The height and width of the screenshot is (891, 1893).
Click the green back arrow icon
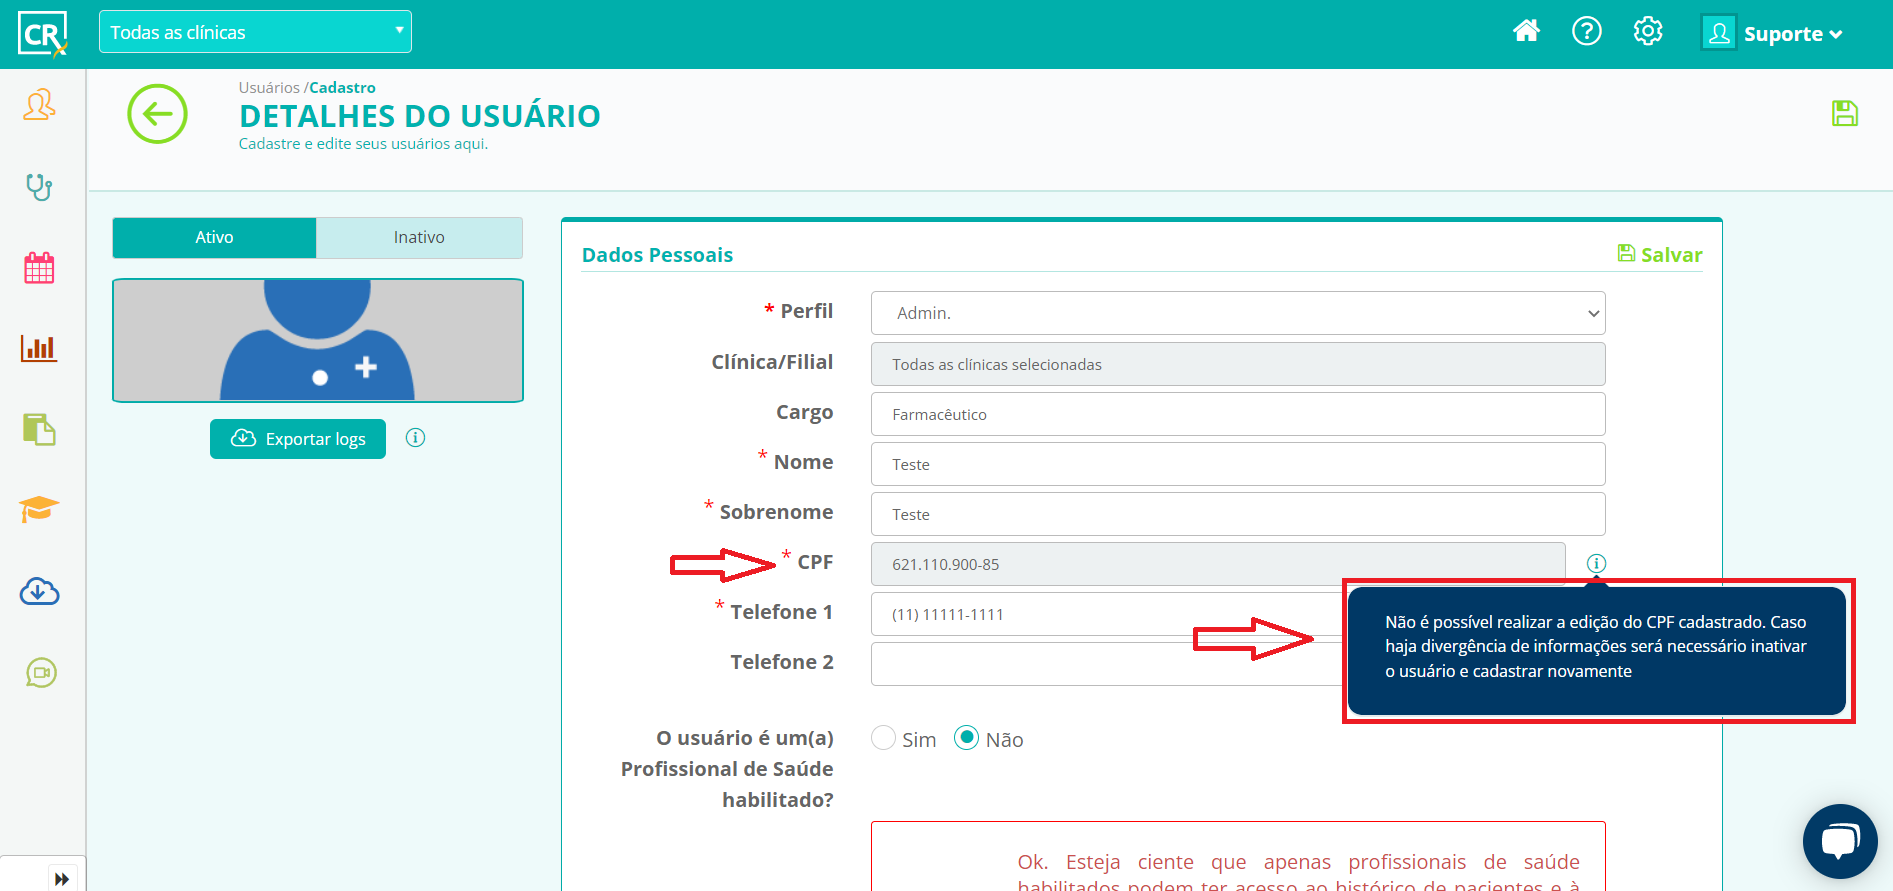157,114
